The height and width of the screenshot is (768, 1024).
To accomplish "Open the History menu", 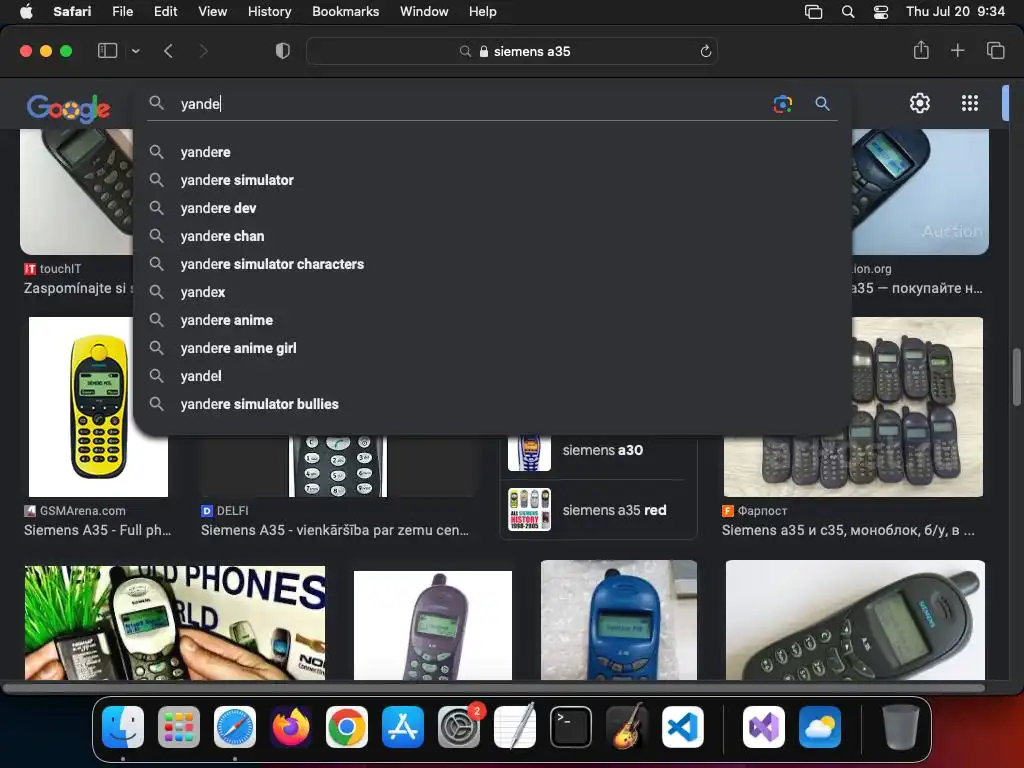I will [x=269, y=11].
